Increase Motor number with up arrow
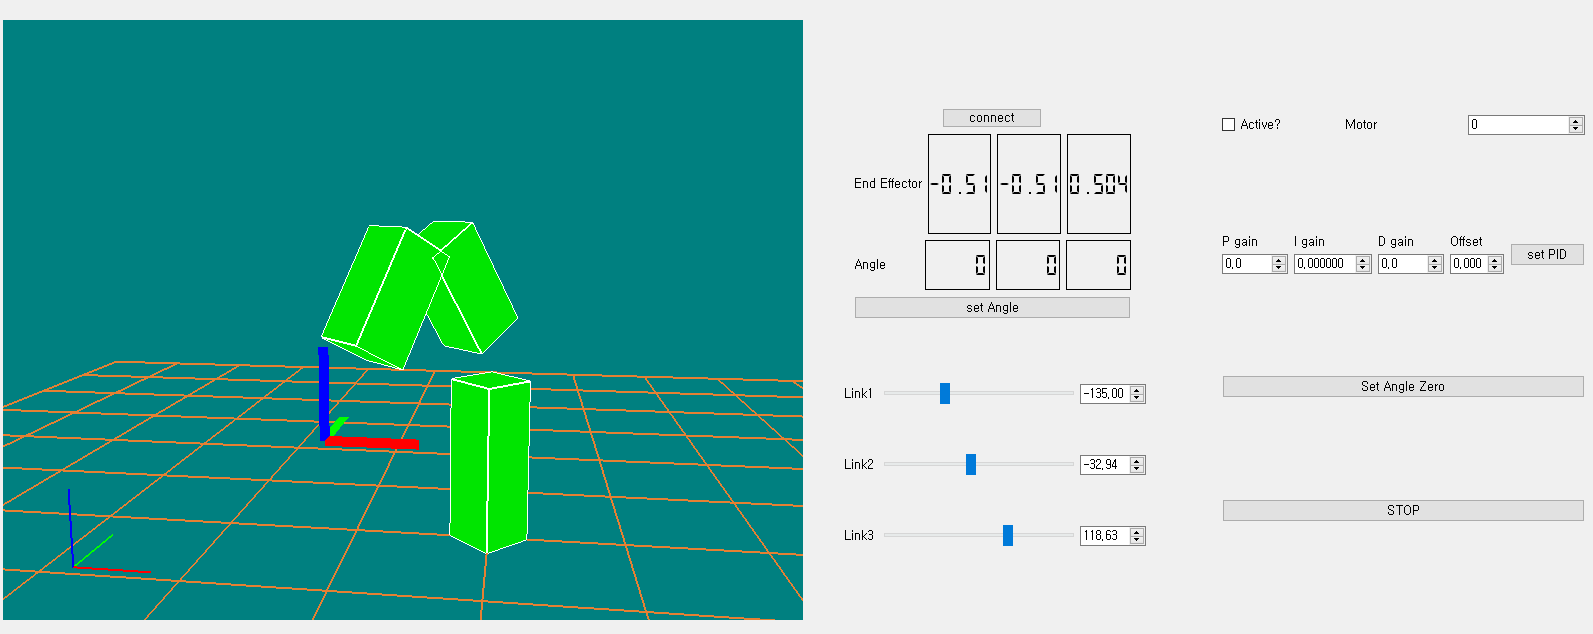 (x=1576, y=121)
